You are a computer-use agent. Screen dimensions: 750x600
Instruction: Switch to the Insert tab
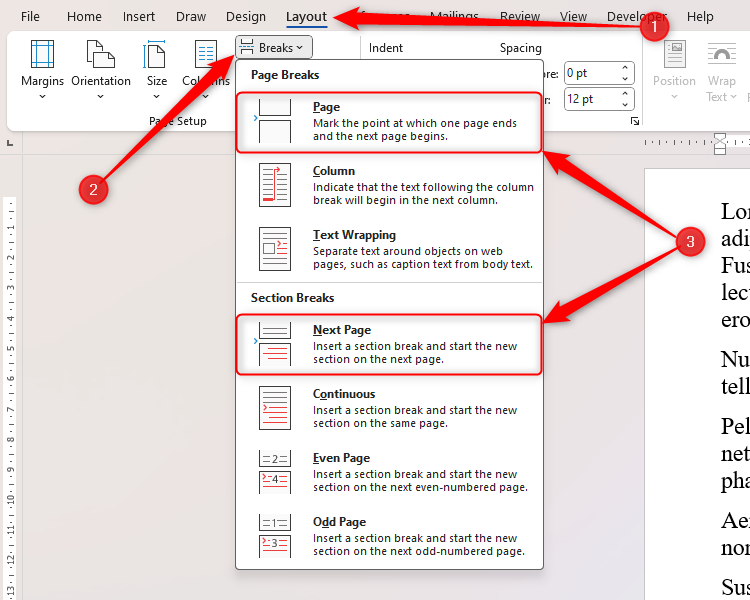click(139, 17)
